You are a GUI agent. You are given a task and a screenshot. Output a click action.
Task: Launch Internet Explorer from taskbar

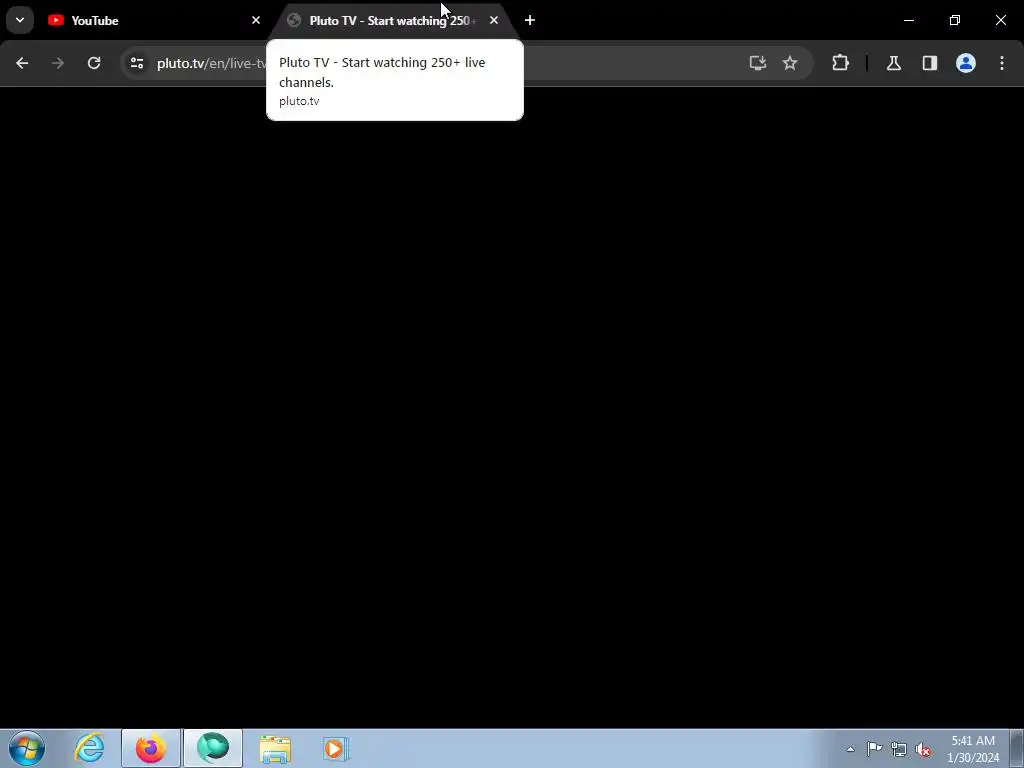click(89, 748)
